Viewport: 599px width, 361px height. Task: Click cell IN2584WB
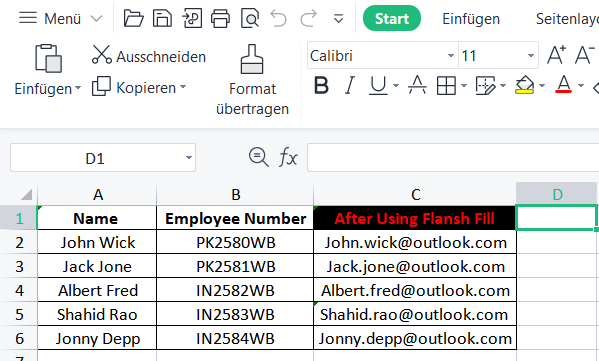click(235, 338)
